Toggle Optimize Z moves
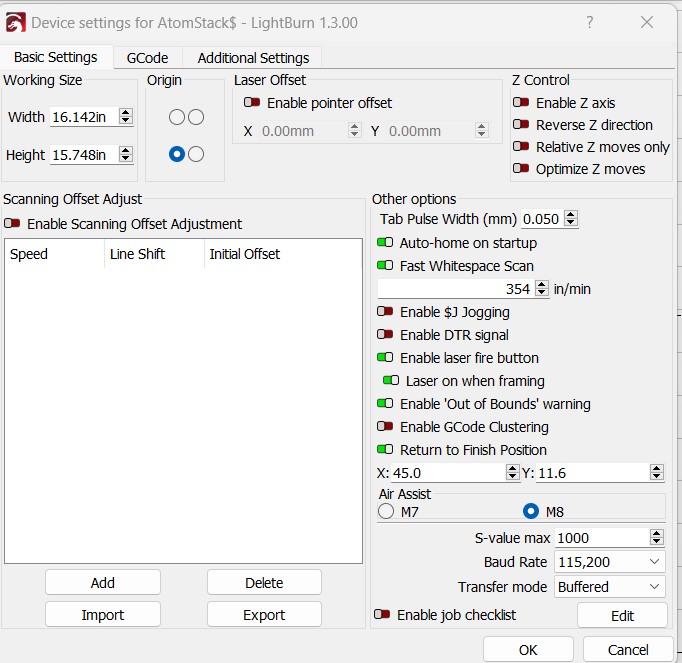The height and width of the screenshot is (663, 682). tap(521, 168)
